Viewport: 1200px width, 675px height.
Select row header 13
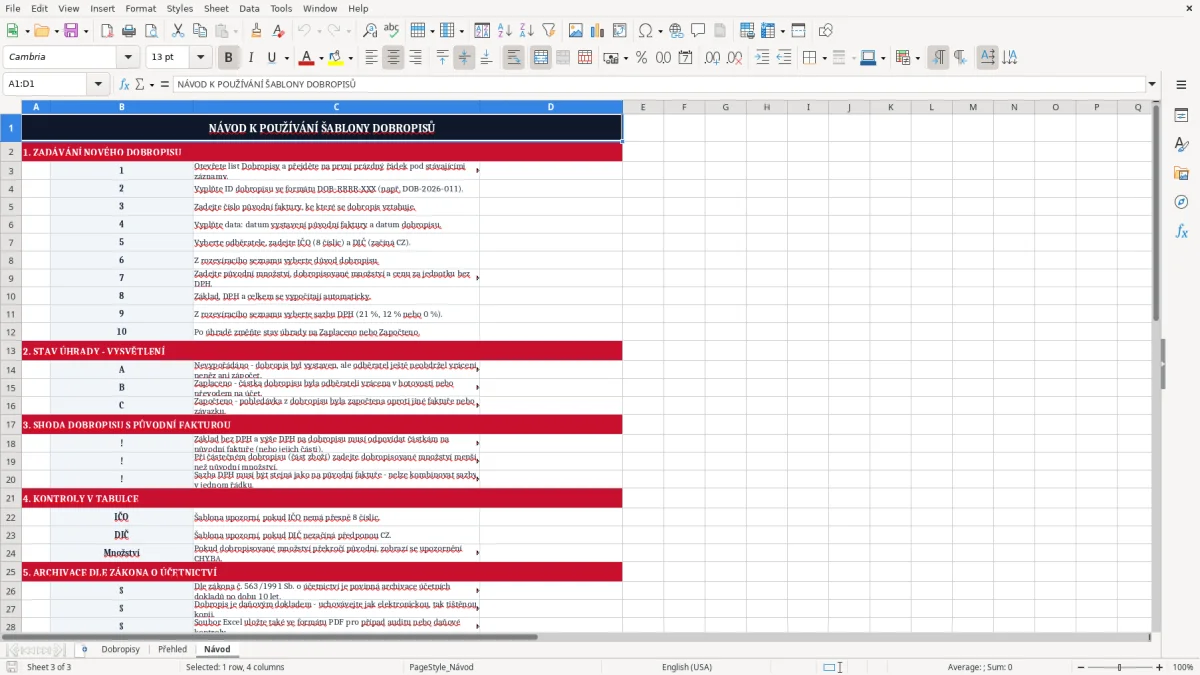11,351
